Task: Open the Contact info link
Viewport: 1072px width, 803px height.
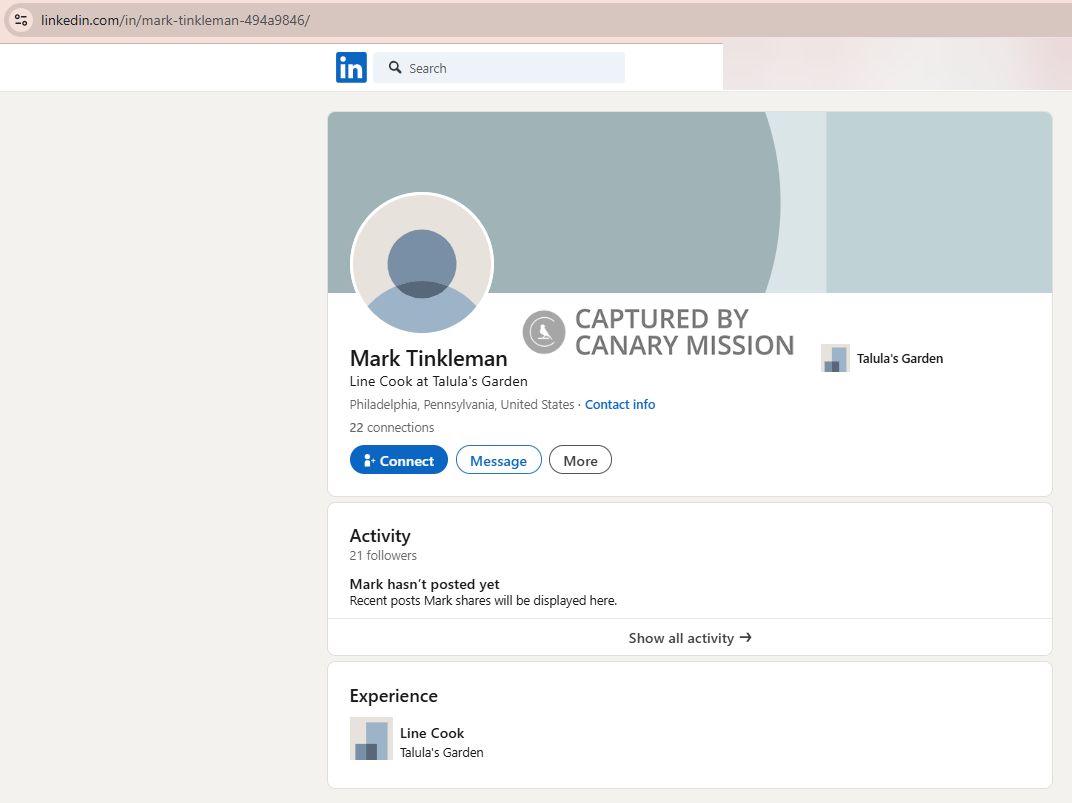Action: tap(620, 405)
